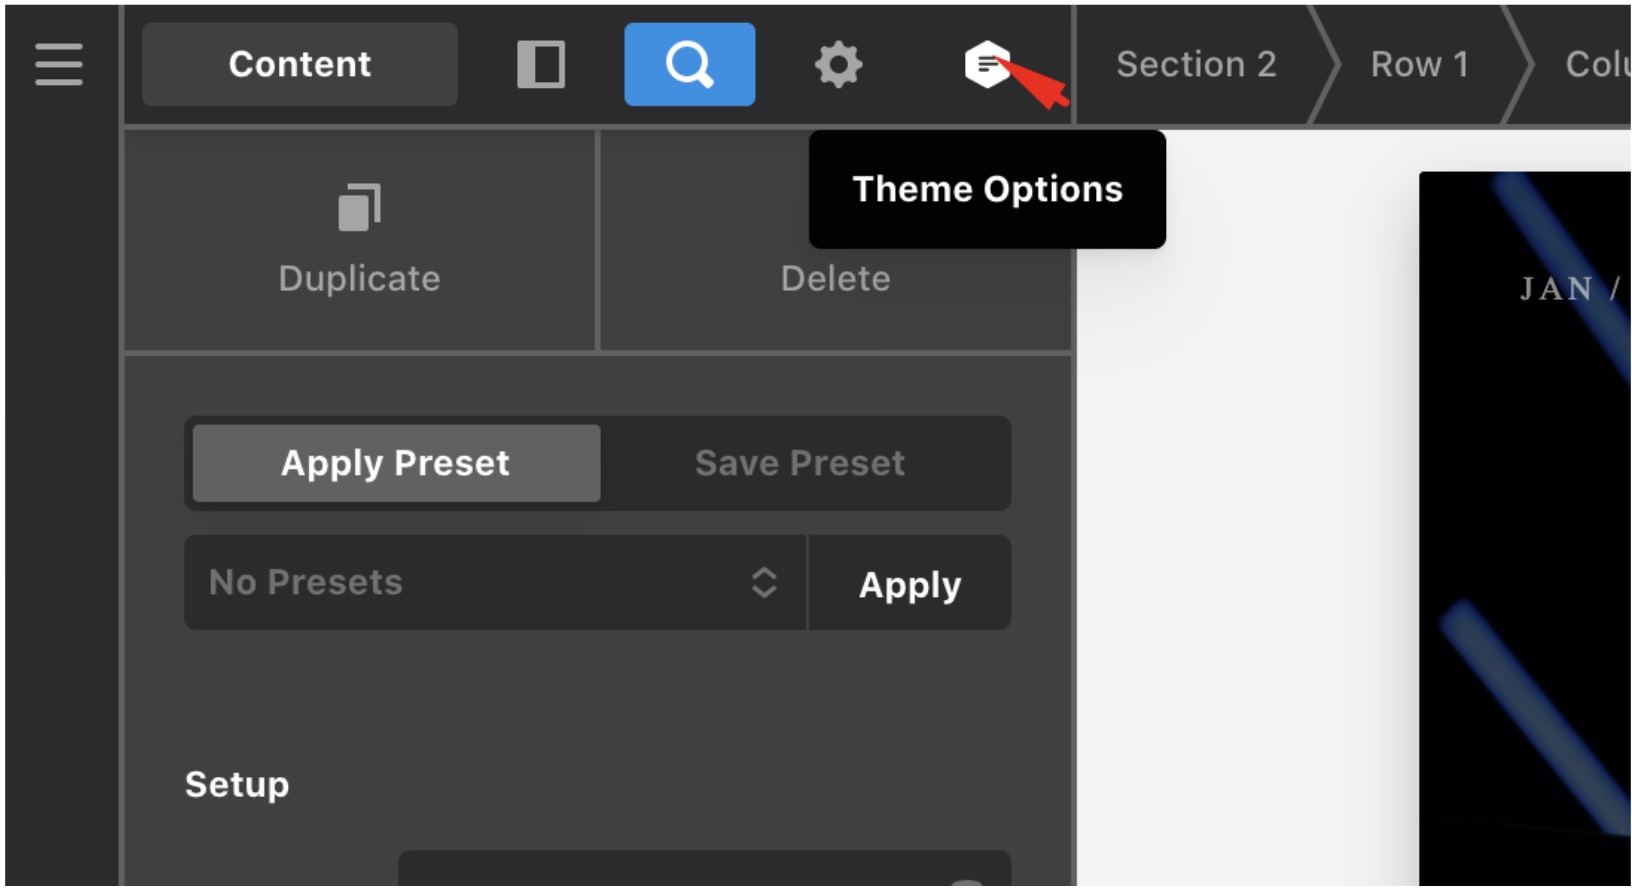Switch to Apply Preset tab
This screenshot has height=890, width=1632.
[396, 463]
